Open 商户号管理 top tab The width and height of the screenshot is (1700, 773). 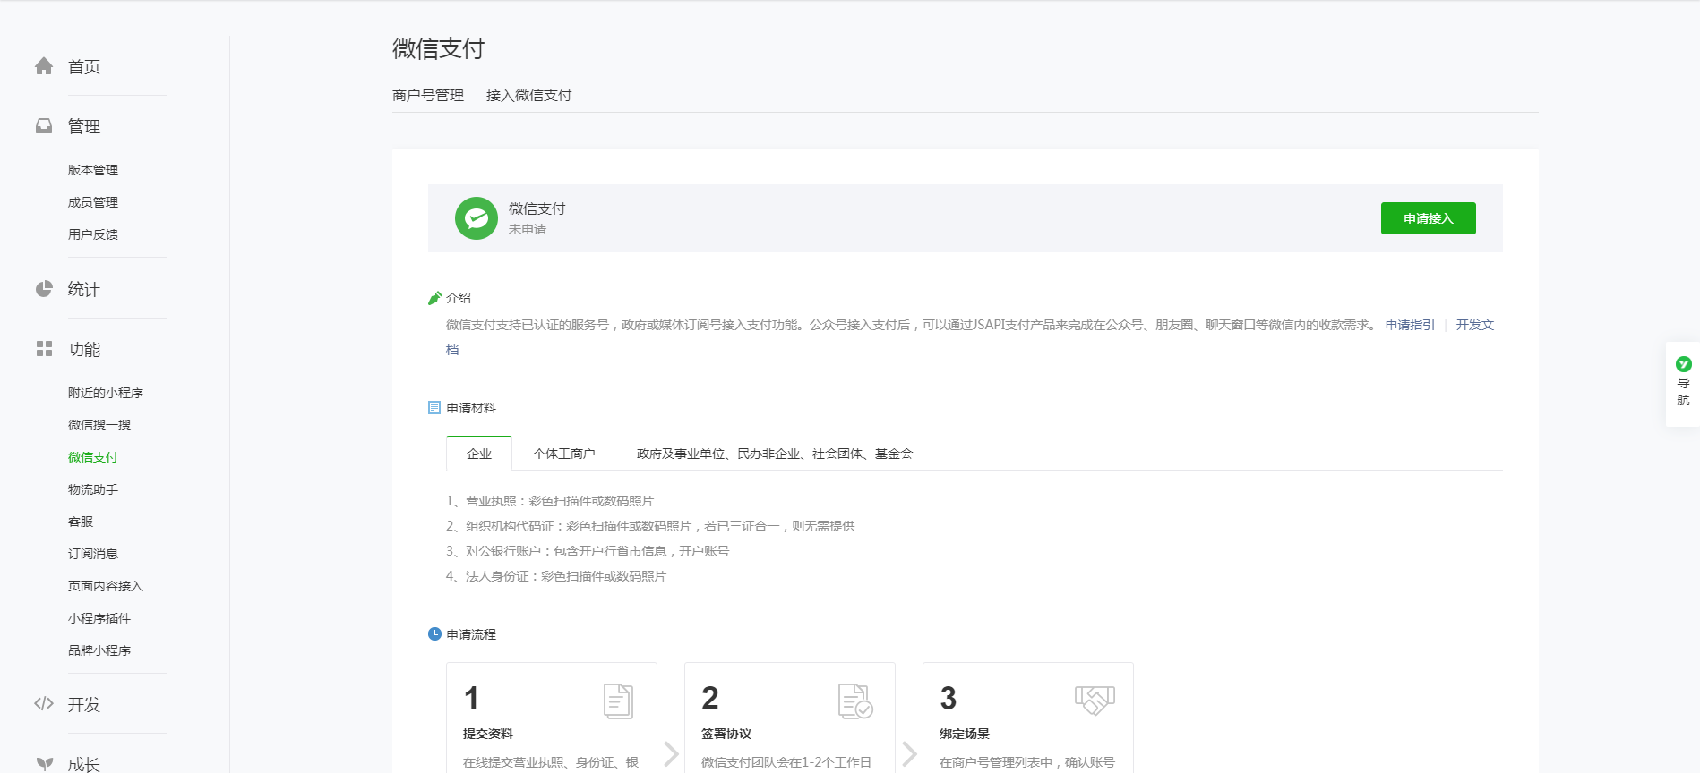click(x=428, y=95)
